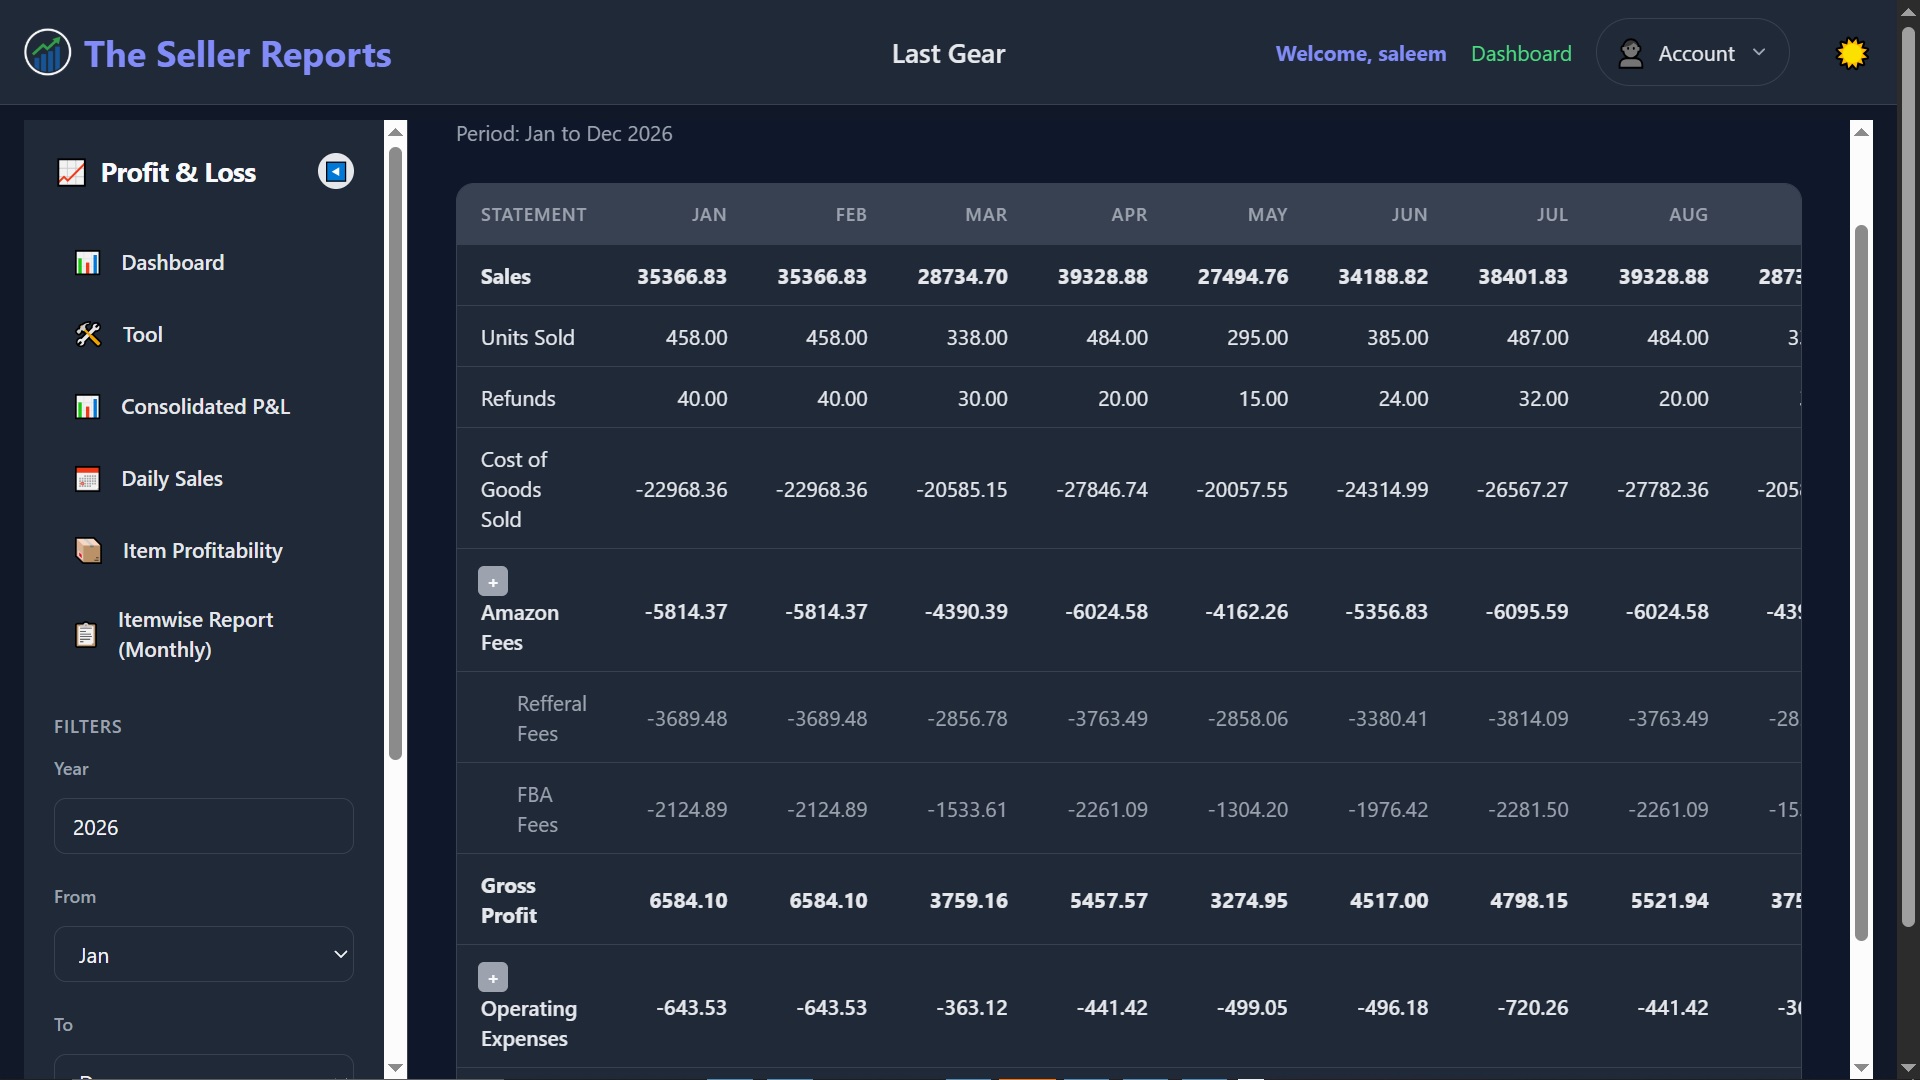This screenshot has height=1080, width=1920.
Task: Click the Daily Sales calendar icon
Action: (x=88, y=479)
